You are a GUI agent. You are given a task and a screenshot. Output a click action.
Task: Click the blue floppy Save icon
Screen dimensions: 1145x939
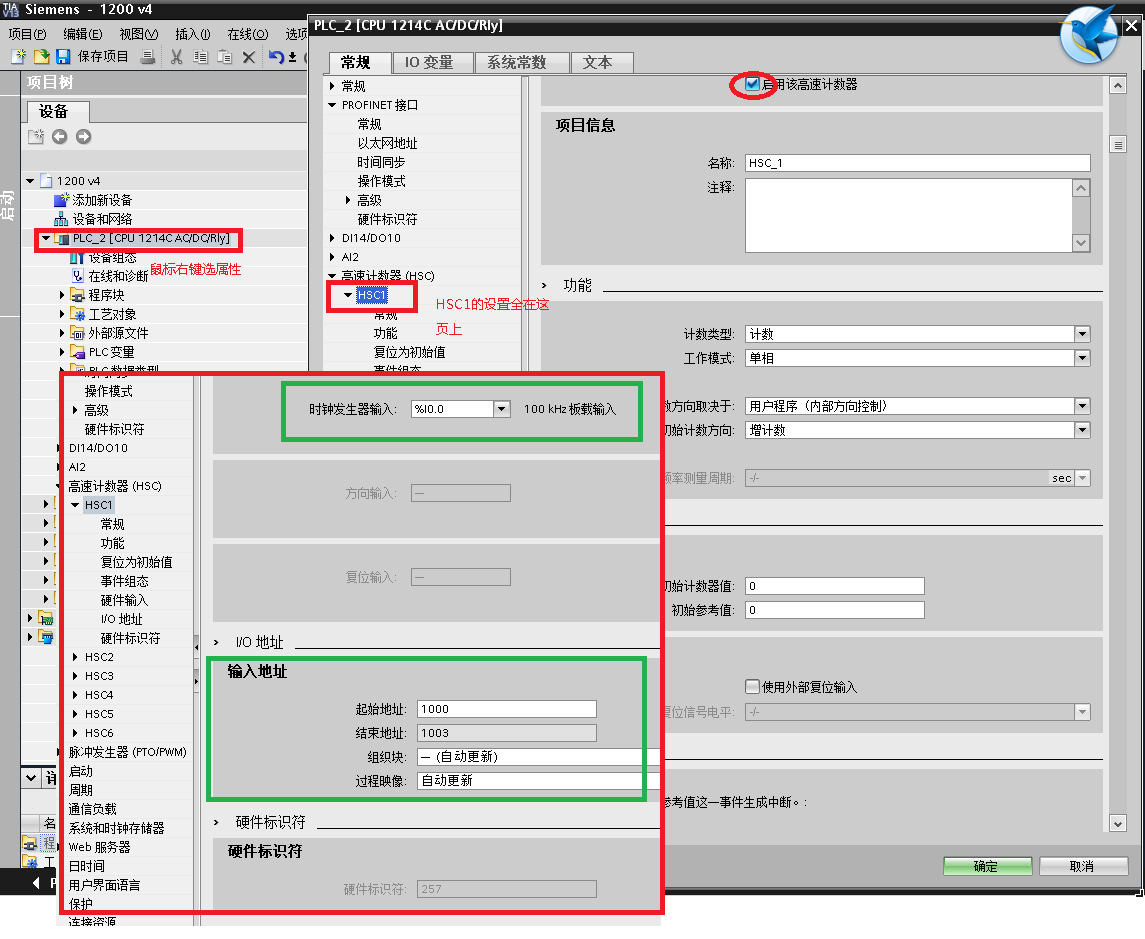coord(63,56)
